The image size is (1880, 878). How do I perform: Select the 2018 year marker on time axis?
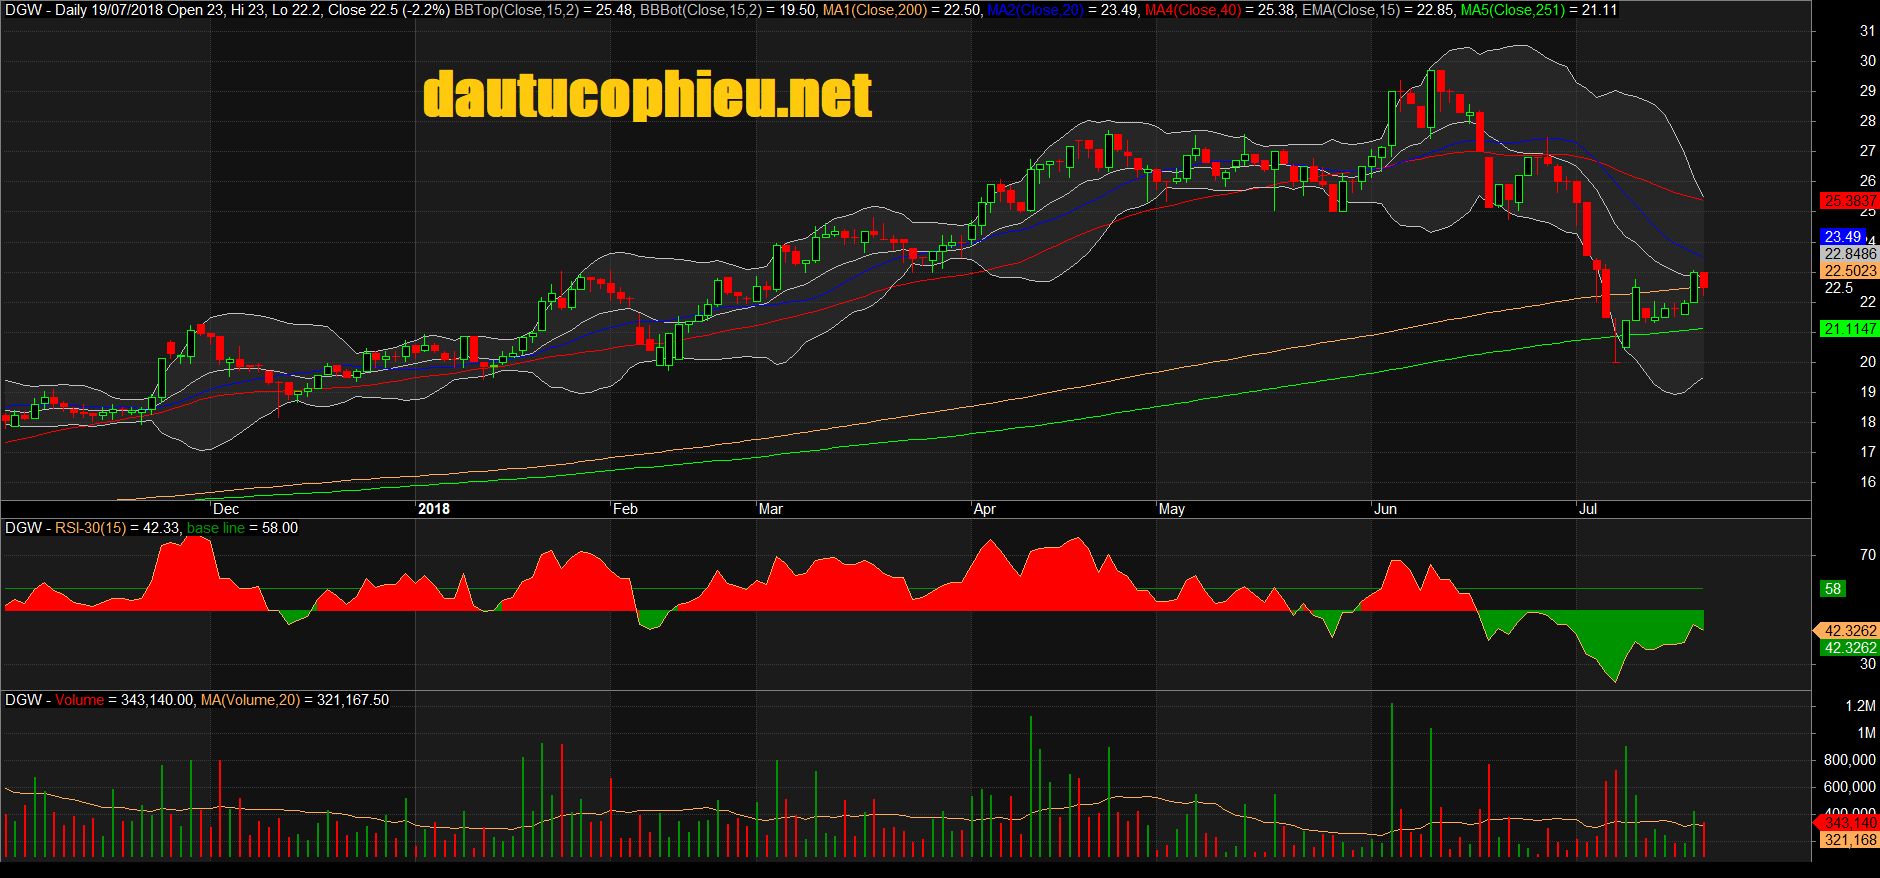click(433, 509)
